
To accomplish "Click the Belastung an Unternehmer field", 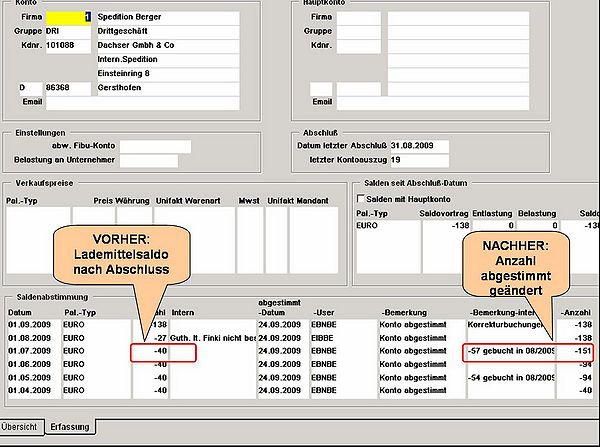I will (x=149, y=160).
